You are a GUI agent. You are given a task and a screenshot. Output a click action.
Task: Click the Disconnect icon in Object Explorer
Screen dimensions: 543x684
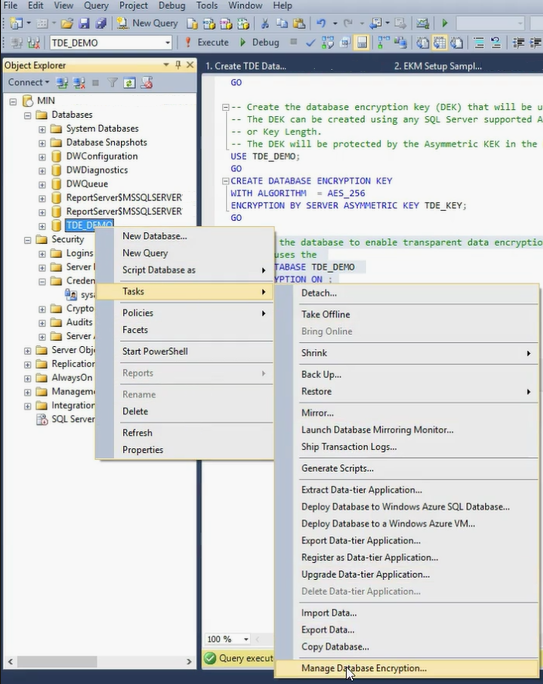click(79, 82)
